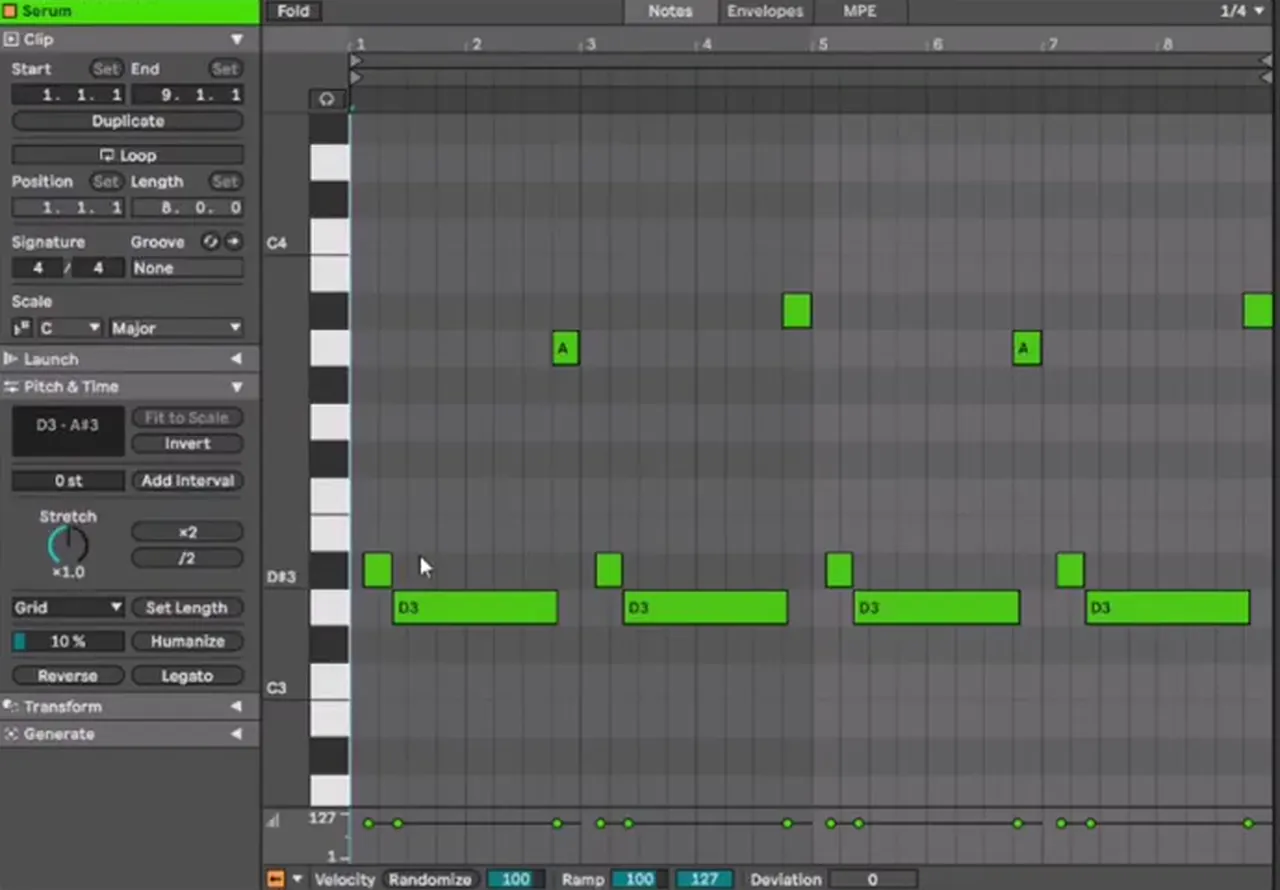Click the Humanize button
Image resolution: width=1280 pixels, height=890 pixels.
[187, 642]
